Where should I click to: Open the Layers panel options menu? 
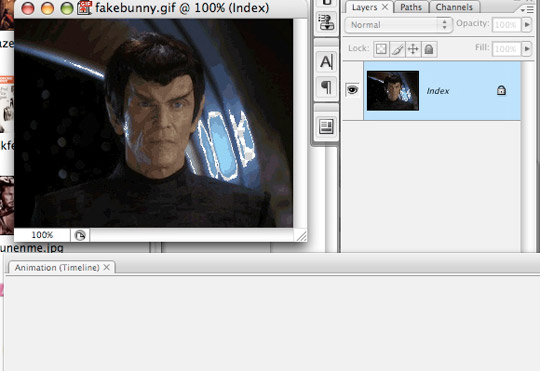pyautogui.click(x=527, y=10)
